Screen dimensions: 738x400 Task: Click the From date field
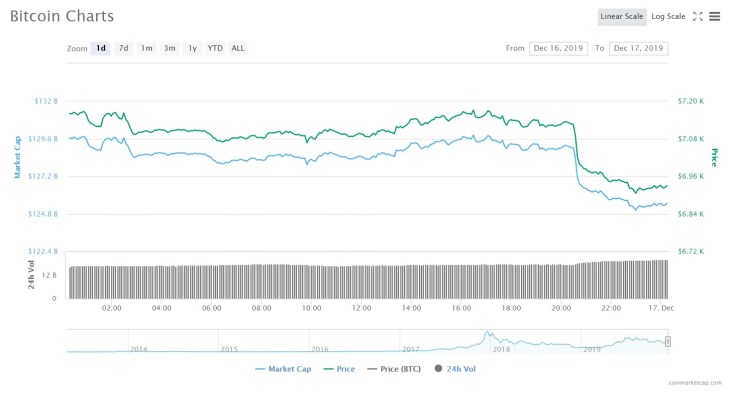(559, 48)
